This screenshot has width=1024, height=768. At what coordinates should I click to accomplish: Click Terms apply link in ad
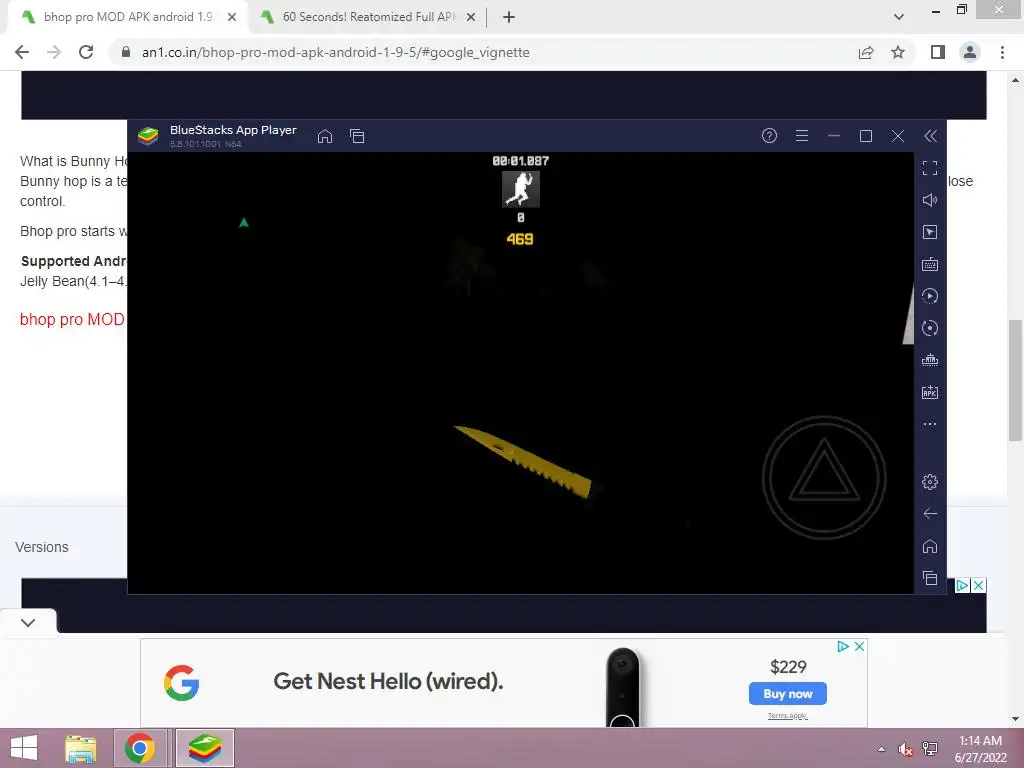click(x=788, y=716)
